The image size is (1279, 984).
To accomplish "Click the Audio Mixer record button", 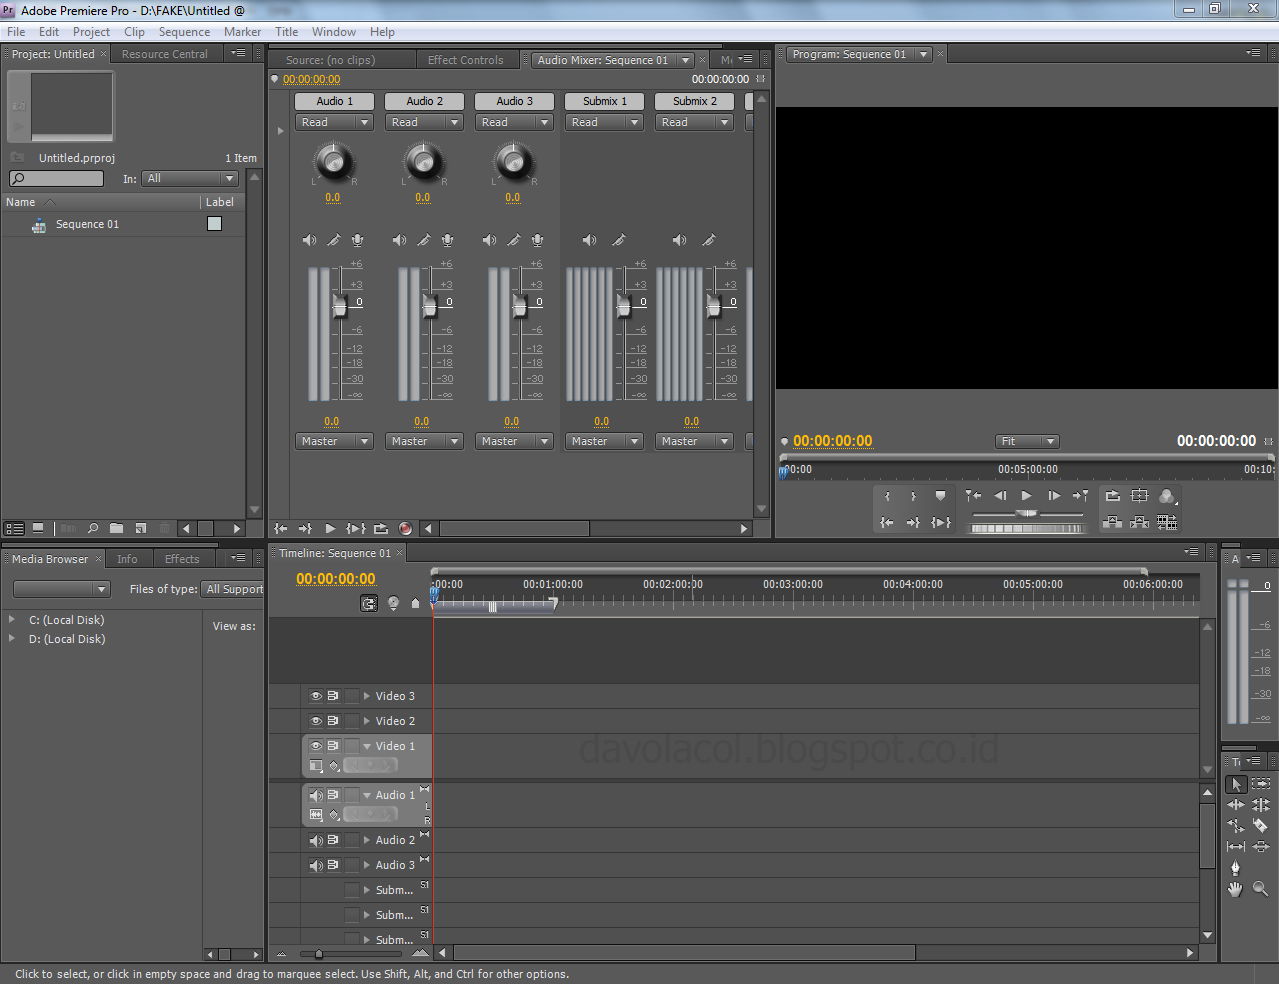I will 405,529.
